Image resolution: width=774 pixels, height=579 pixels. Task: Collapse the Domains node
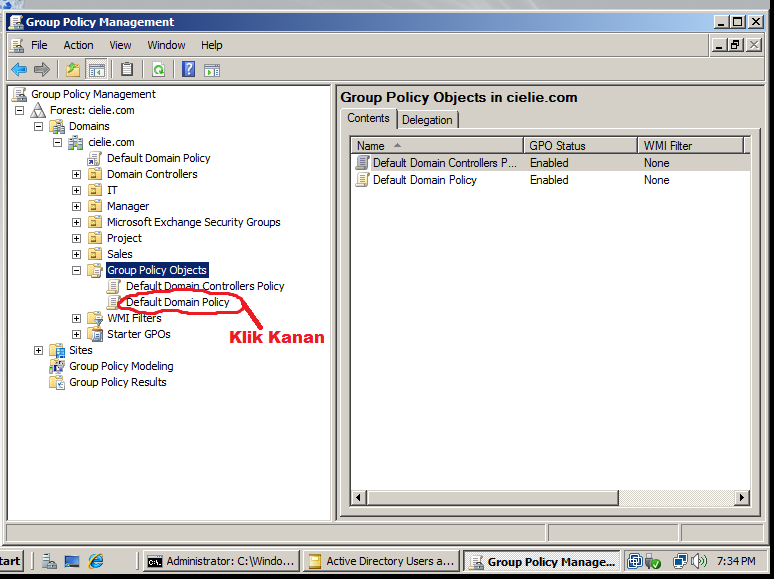39,127
